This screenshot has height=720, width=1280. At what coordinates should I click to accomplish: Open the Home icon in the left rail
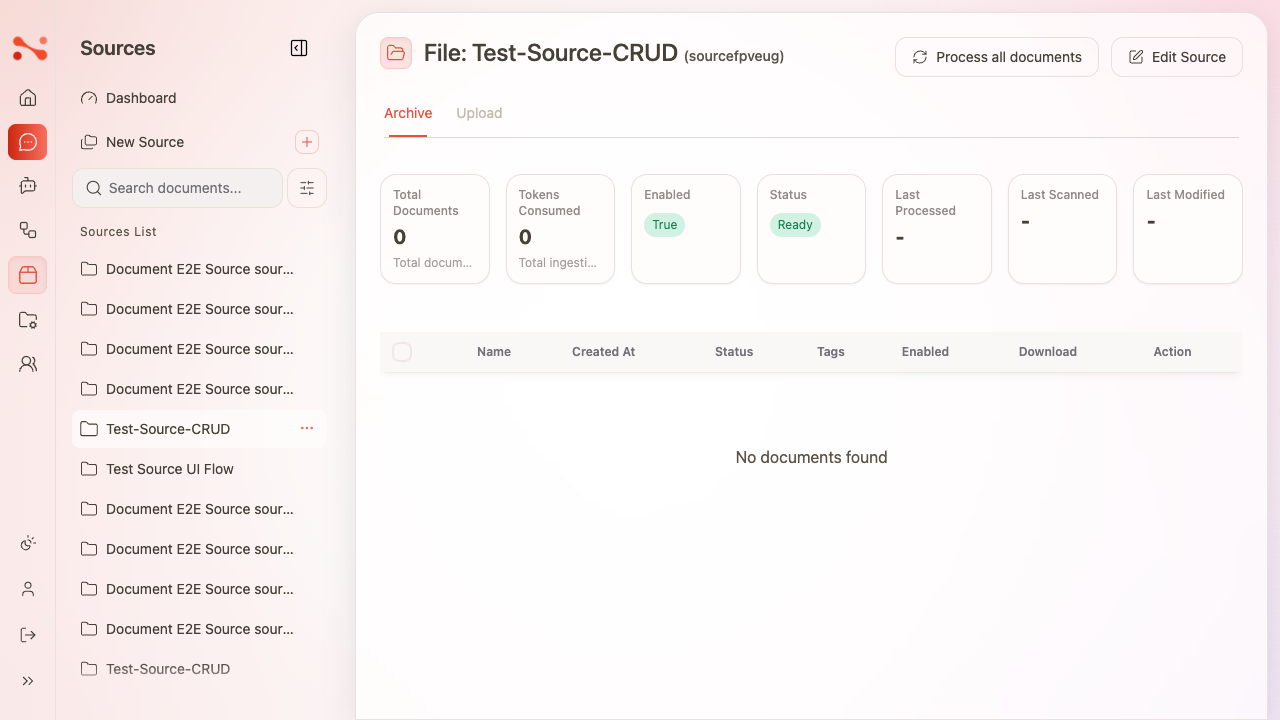pos(28,98)
